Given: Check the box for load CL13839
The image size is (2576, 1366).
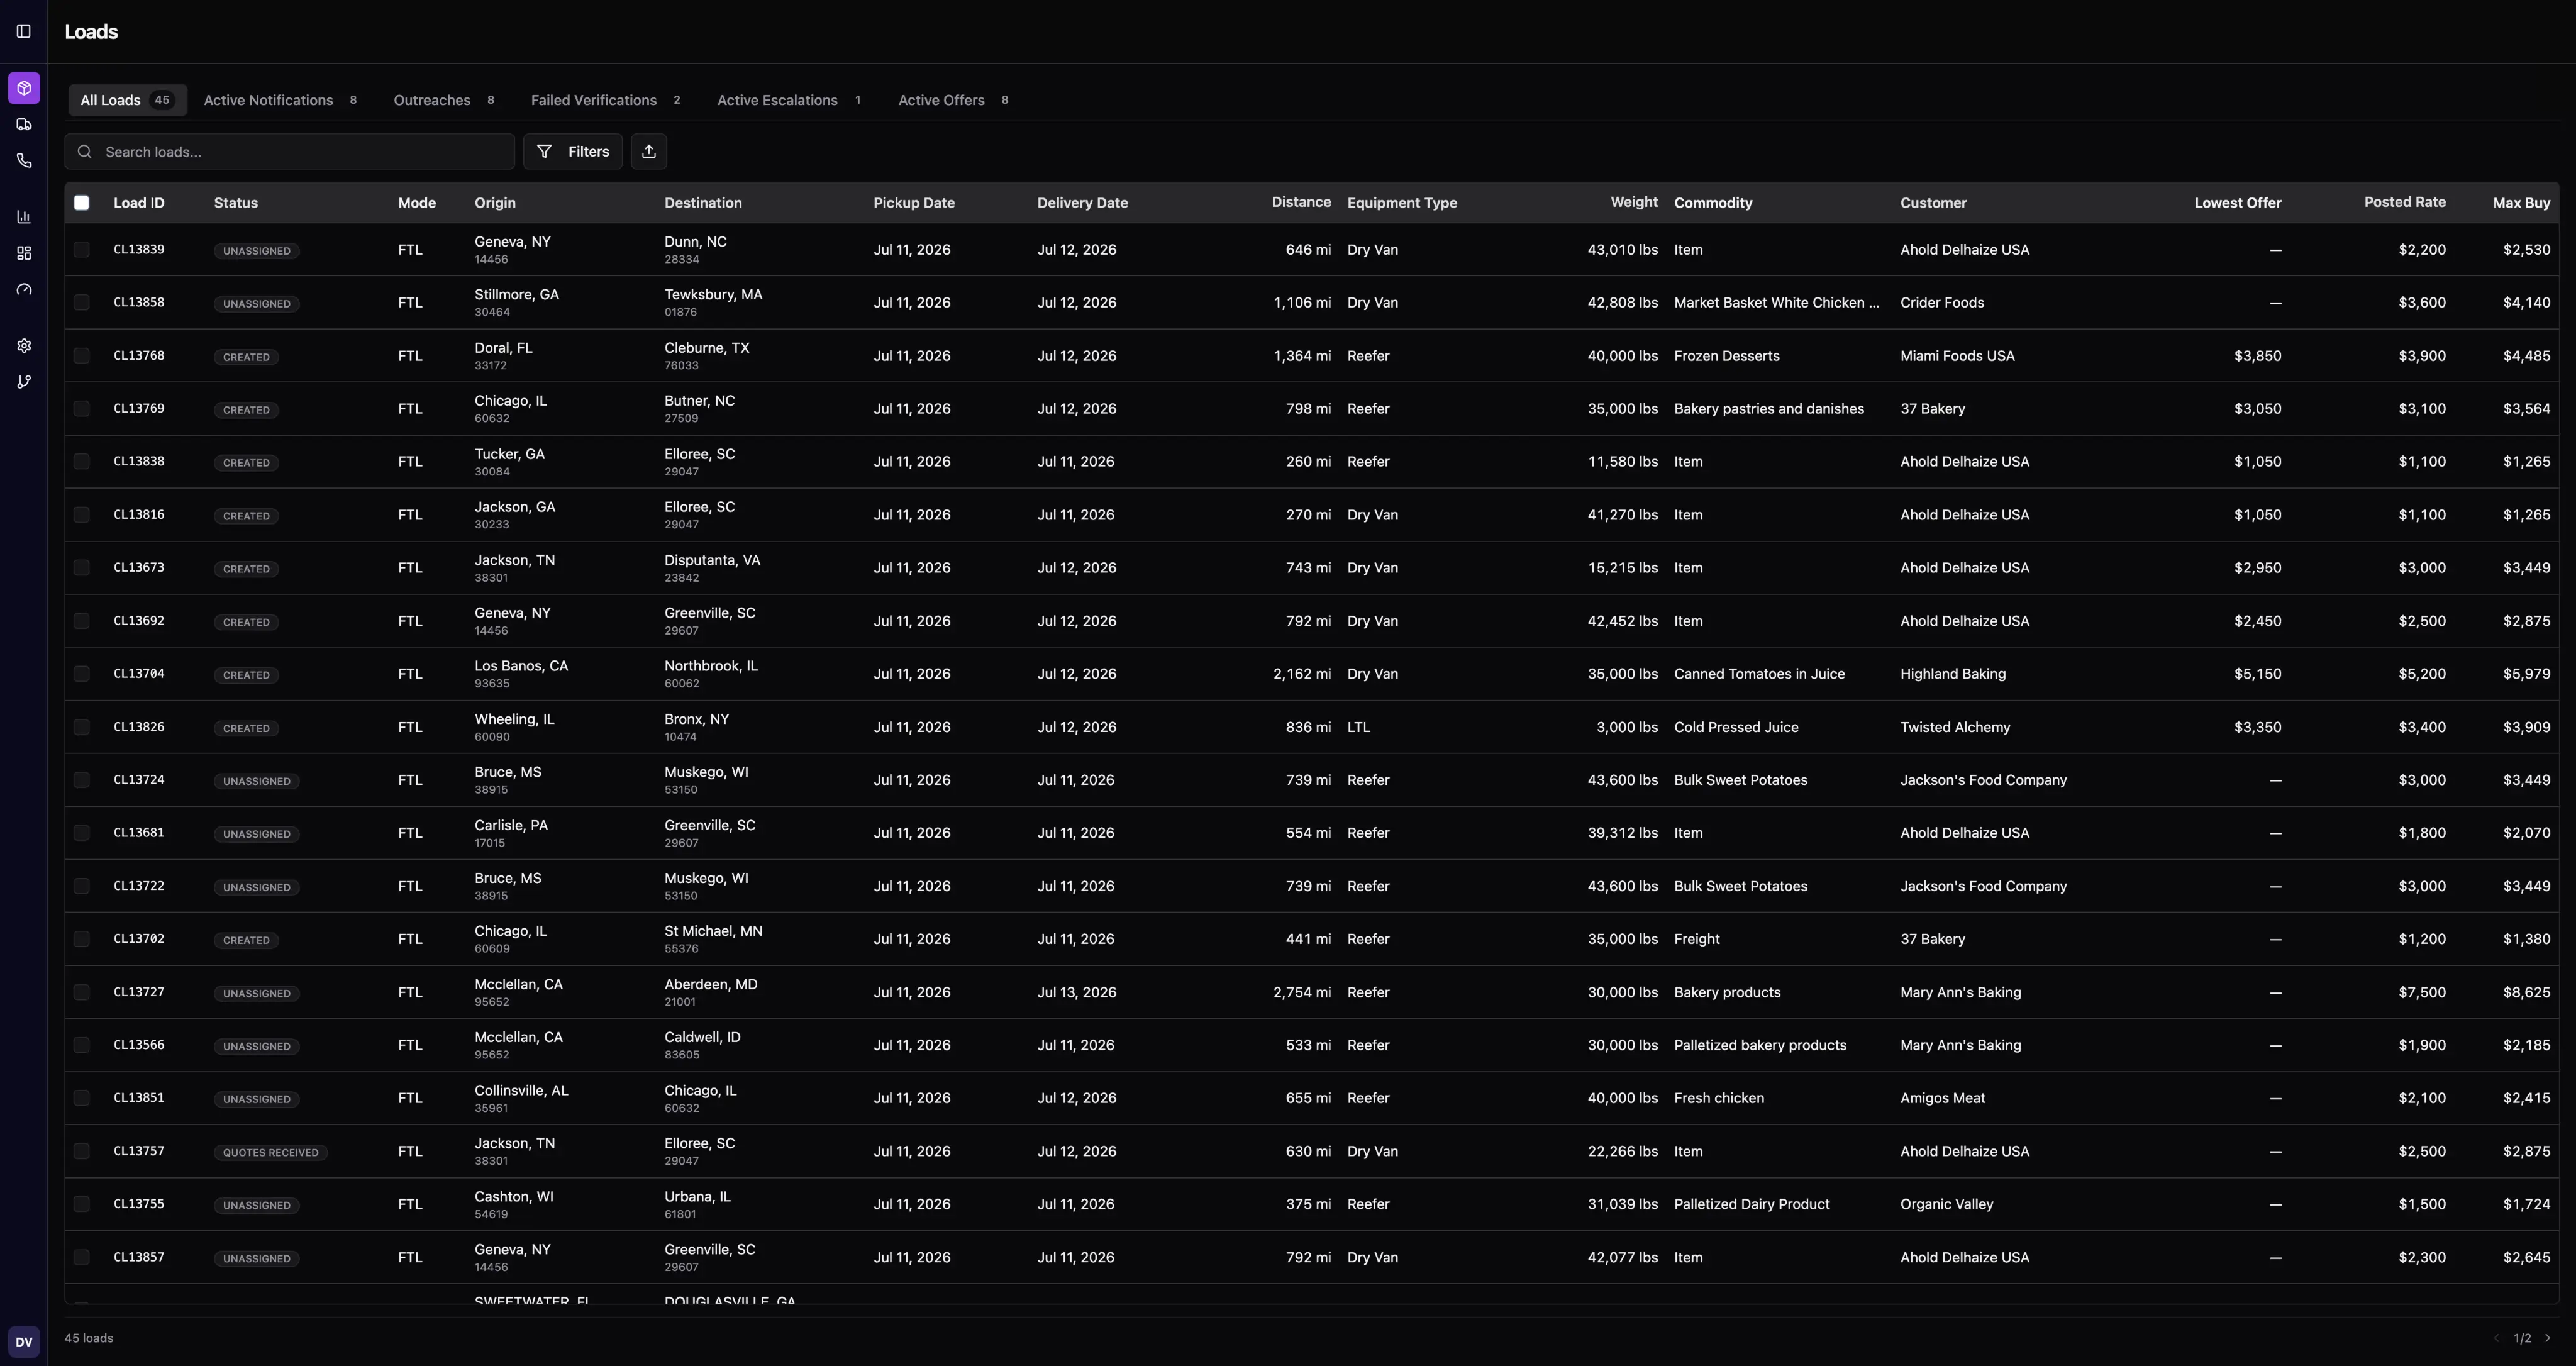Looking at the screenshot, I should (82, 250).
